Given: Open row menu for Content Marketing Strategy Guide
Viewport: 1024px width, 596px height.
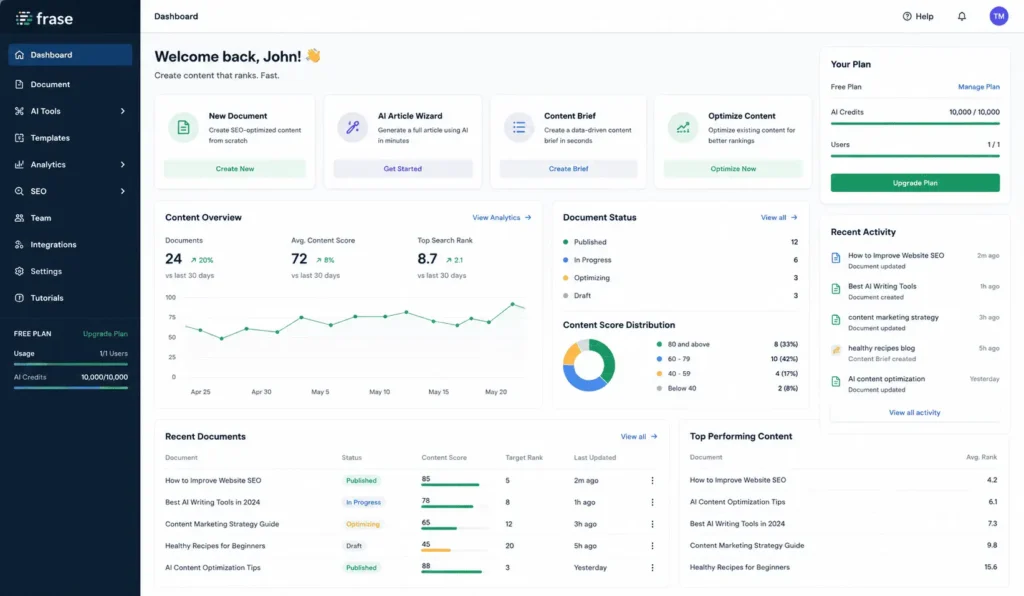Looking at the screenshot, I should [x=652, y=524].
